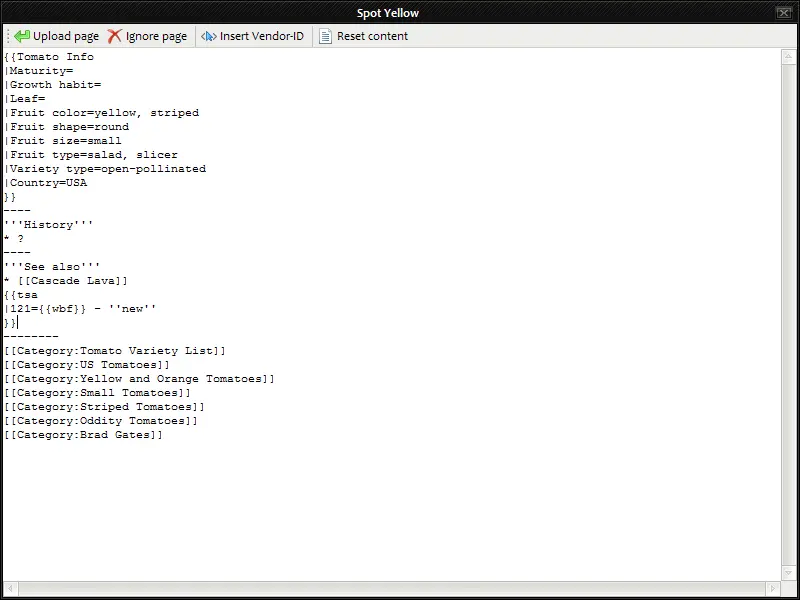Viewport: 800px width, 600px height.
Task: Click the vertical scrollbar up arrow
Action: [x=788, y=56]
